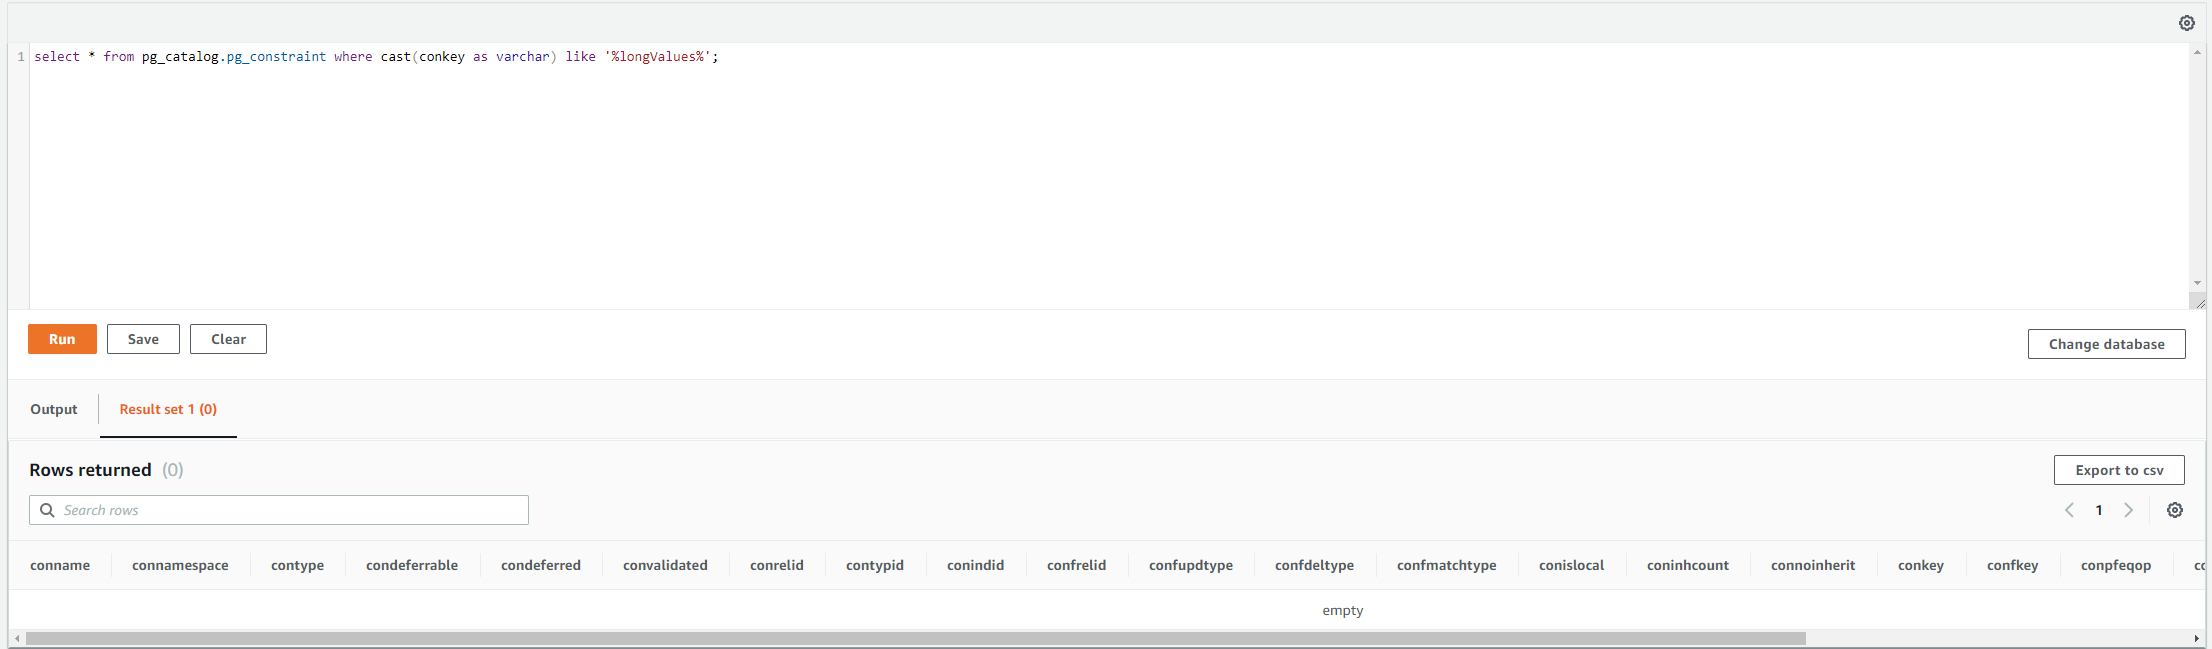Click pg_constraint in the query text
2212x649 pixels.
(276, 57)
